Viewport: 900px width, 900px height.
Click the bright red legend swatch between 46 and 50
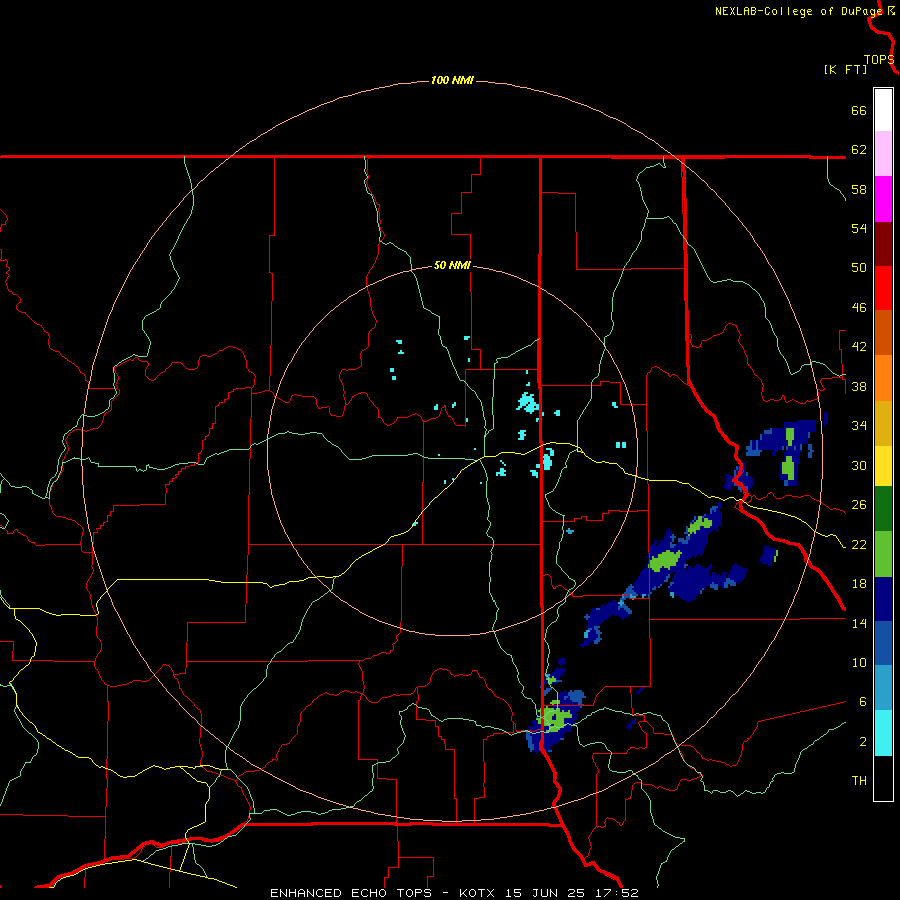click(883, 288)
